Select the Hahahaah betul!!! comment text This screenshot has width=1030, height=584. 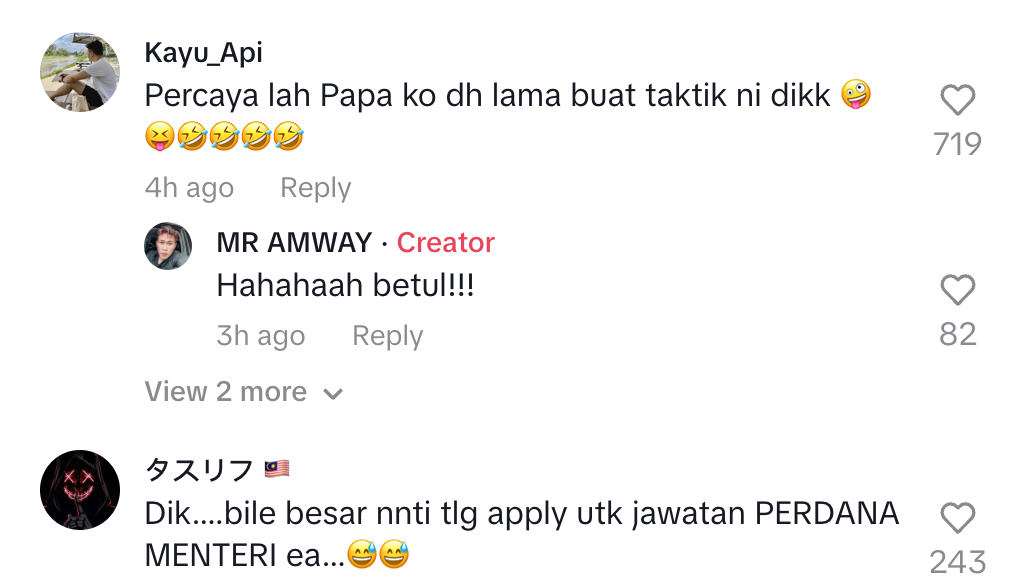click(x=345, y=287)
